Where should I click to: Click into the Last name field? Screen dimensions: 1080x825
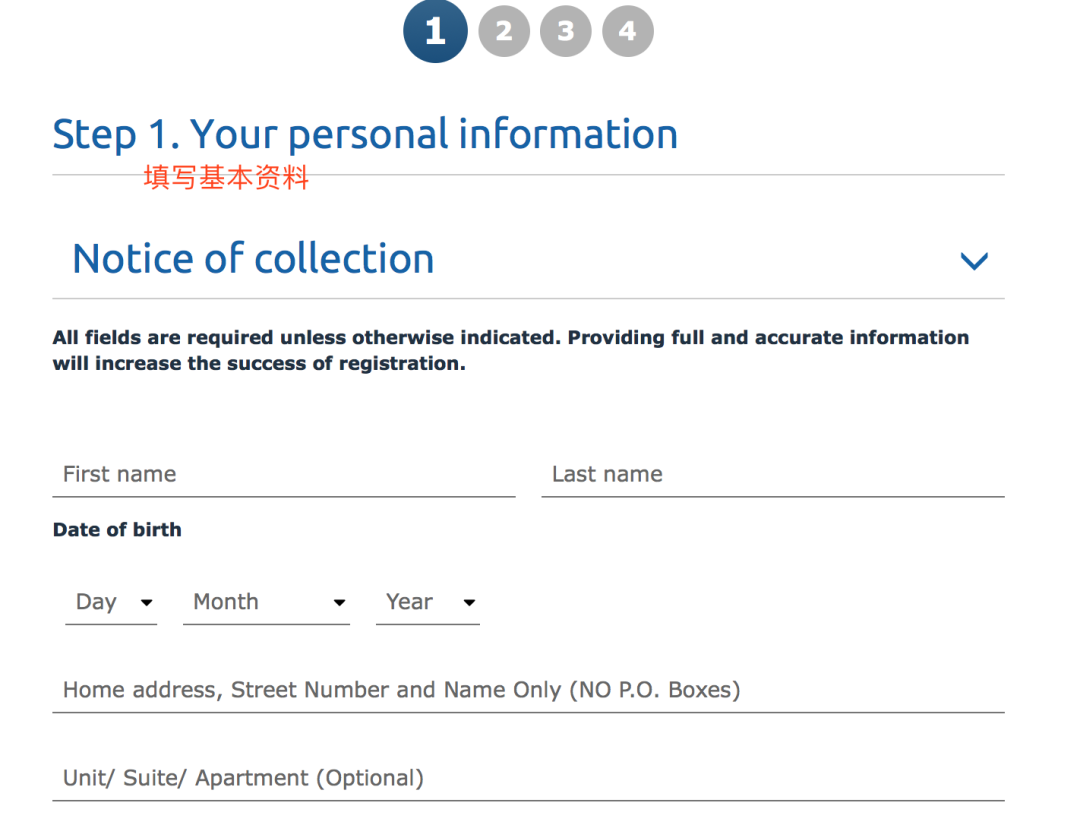(772, 475)
